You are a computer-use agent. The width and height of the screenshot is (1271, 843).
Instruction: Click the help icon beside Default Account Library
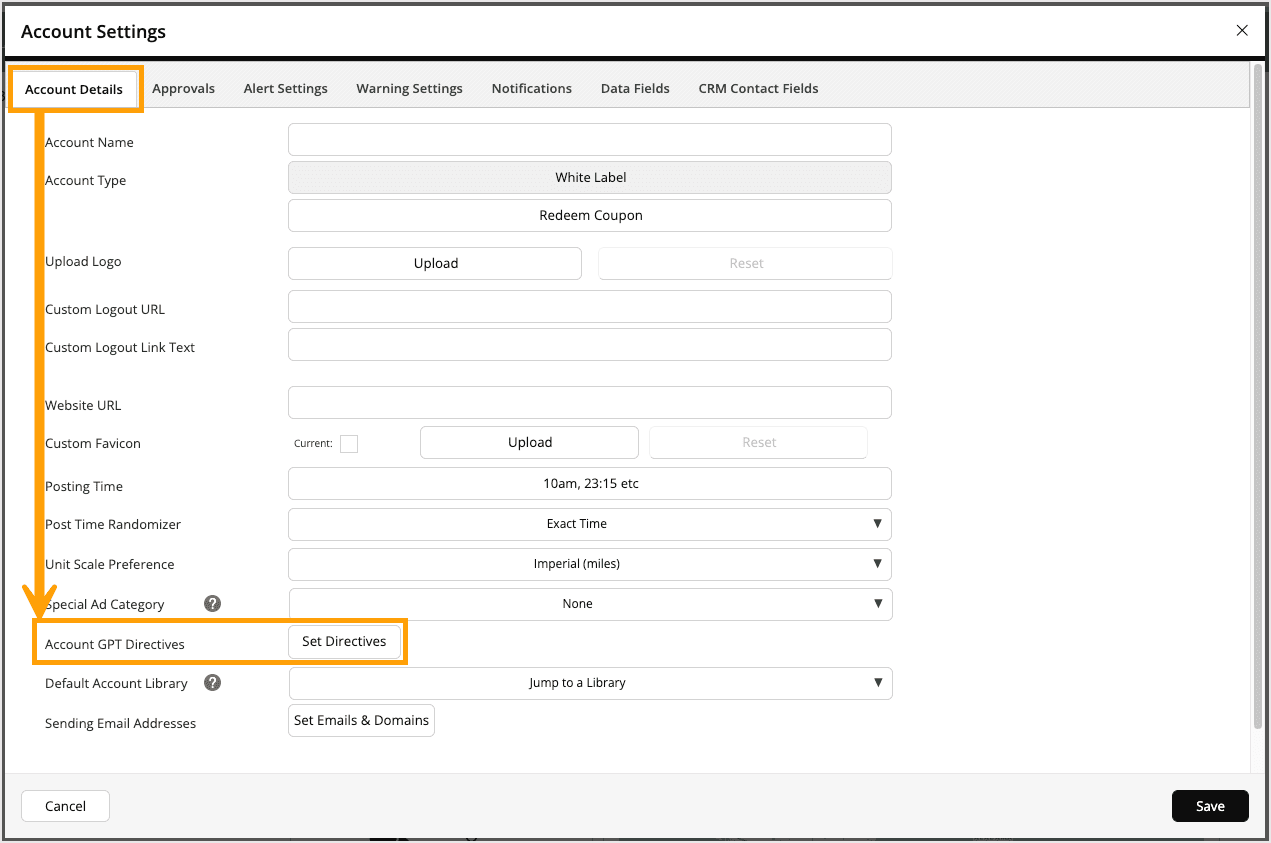(212, 683)
